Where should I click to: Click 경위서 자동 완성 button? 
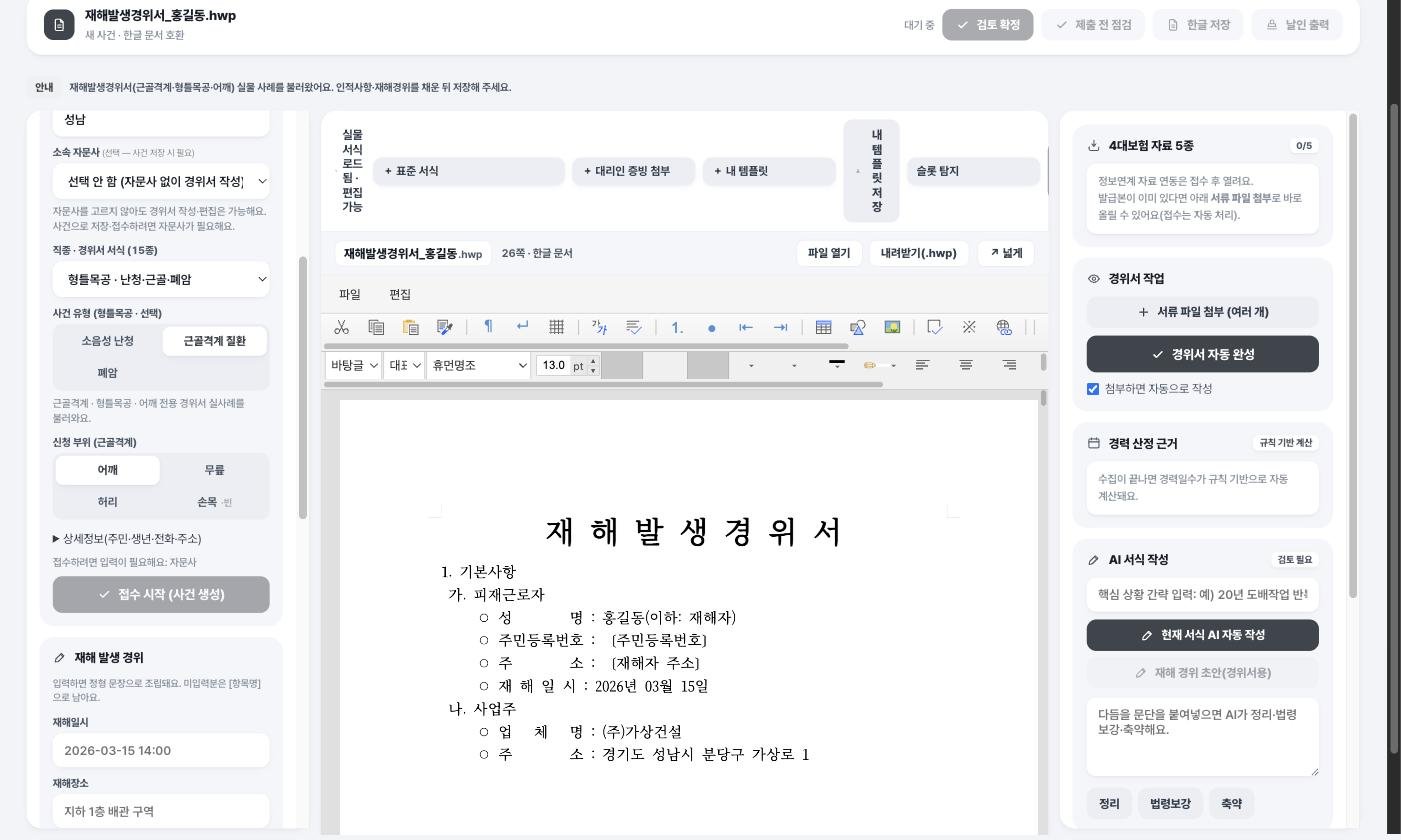[1203, 354]
